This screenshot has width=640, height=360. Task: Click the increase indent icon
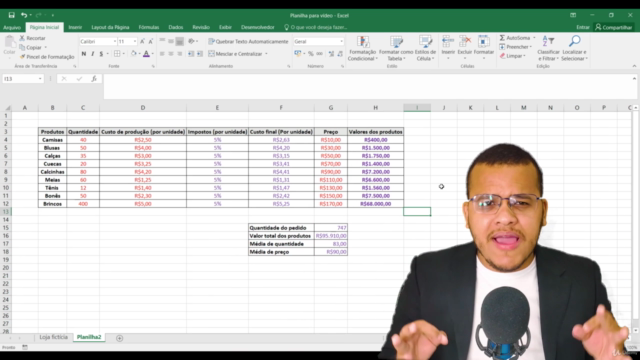(x=200, y=53)
